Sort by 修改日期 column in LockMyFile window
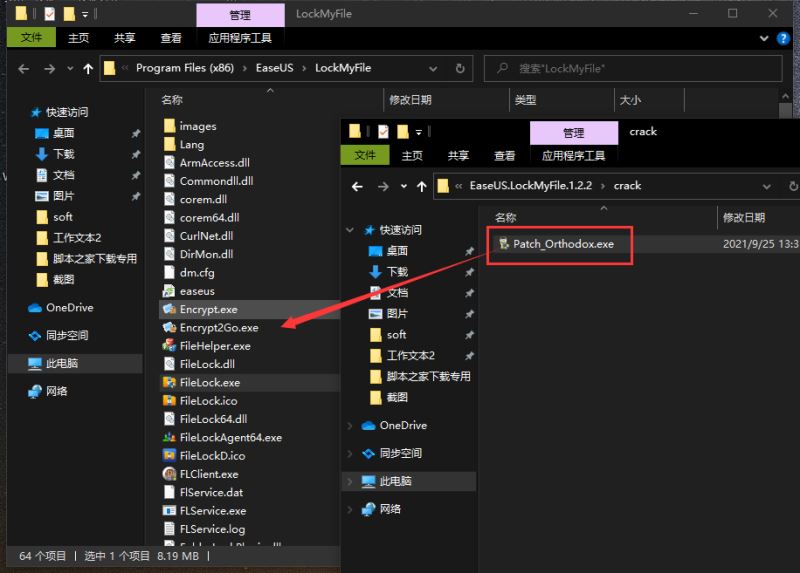This screenshot has width=800, height=573. 410,100
